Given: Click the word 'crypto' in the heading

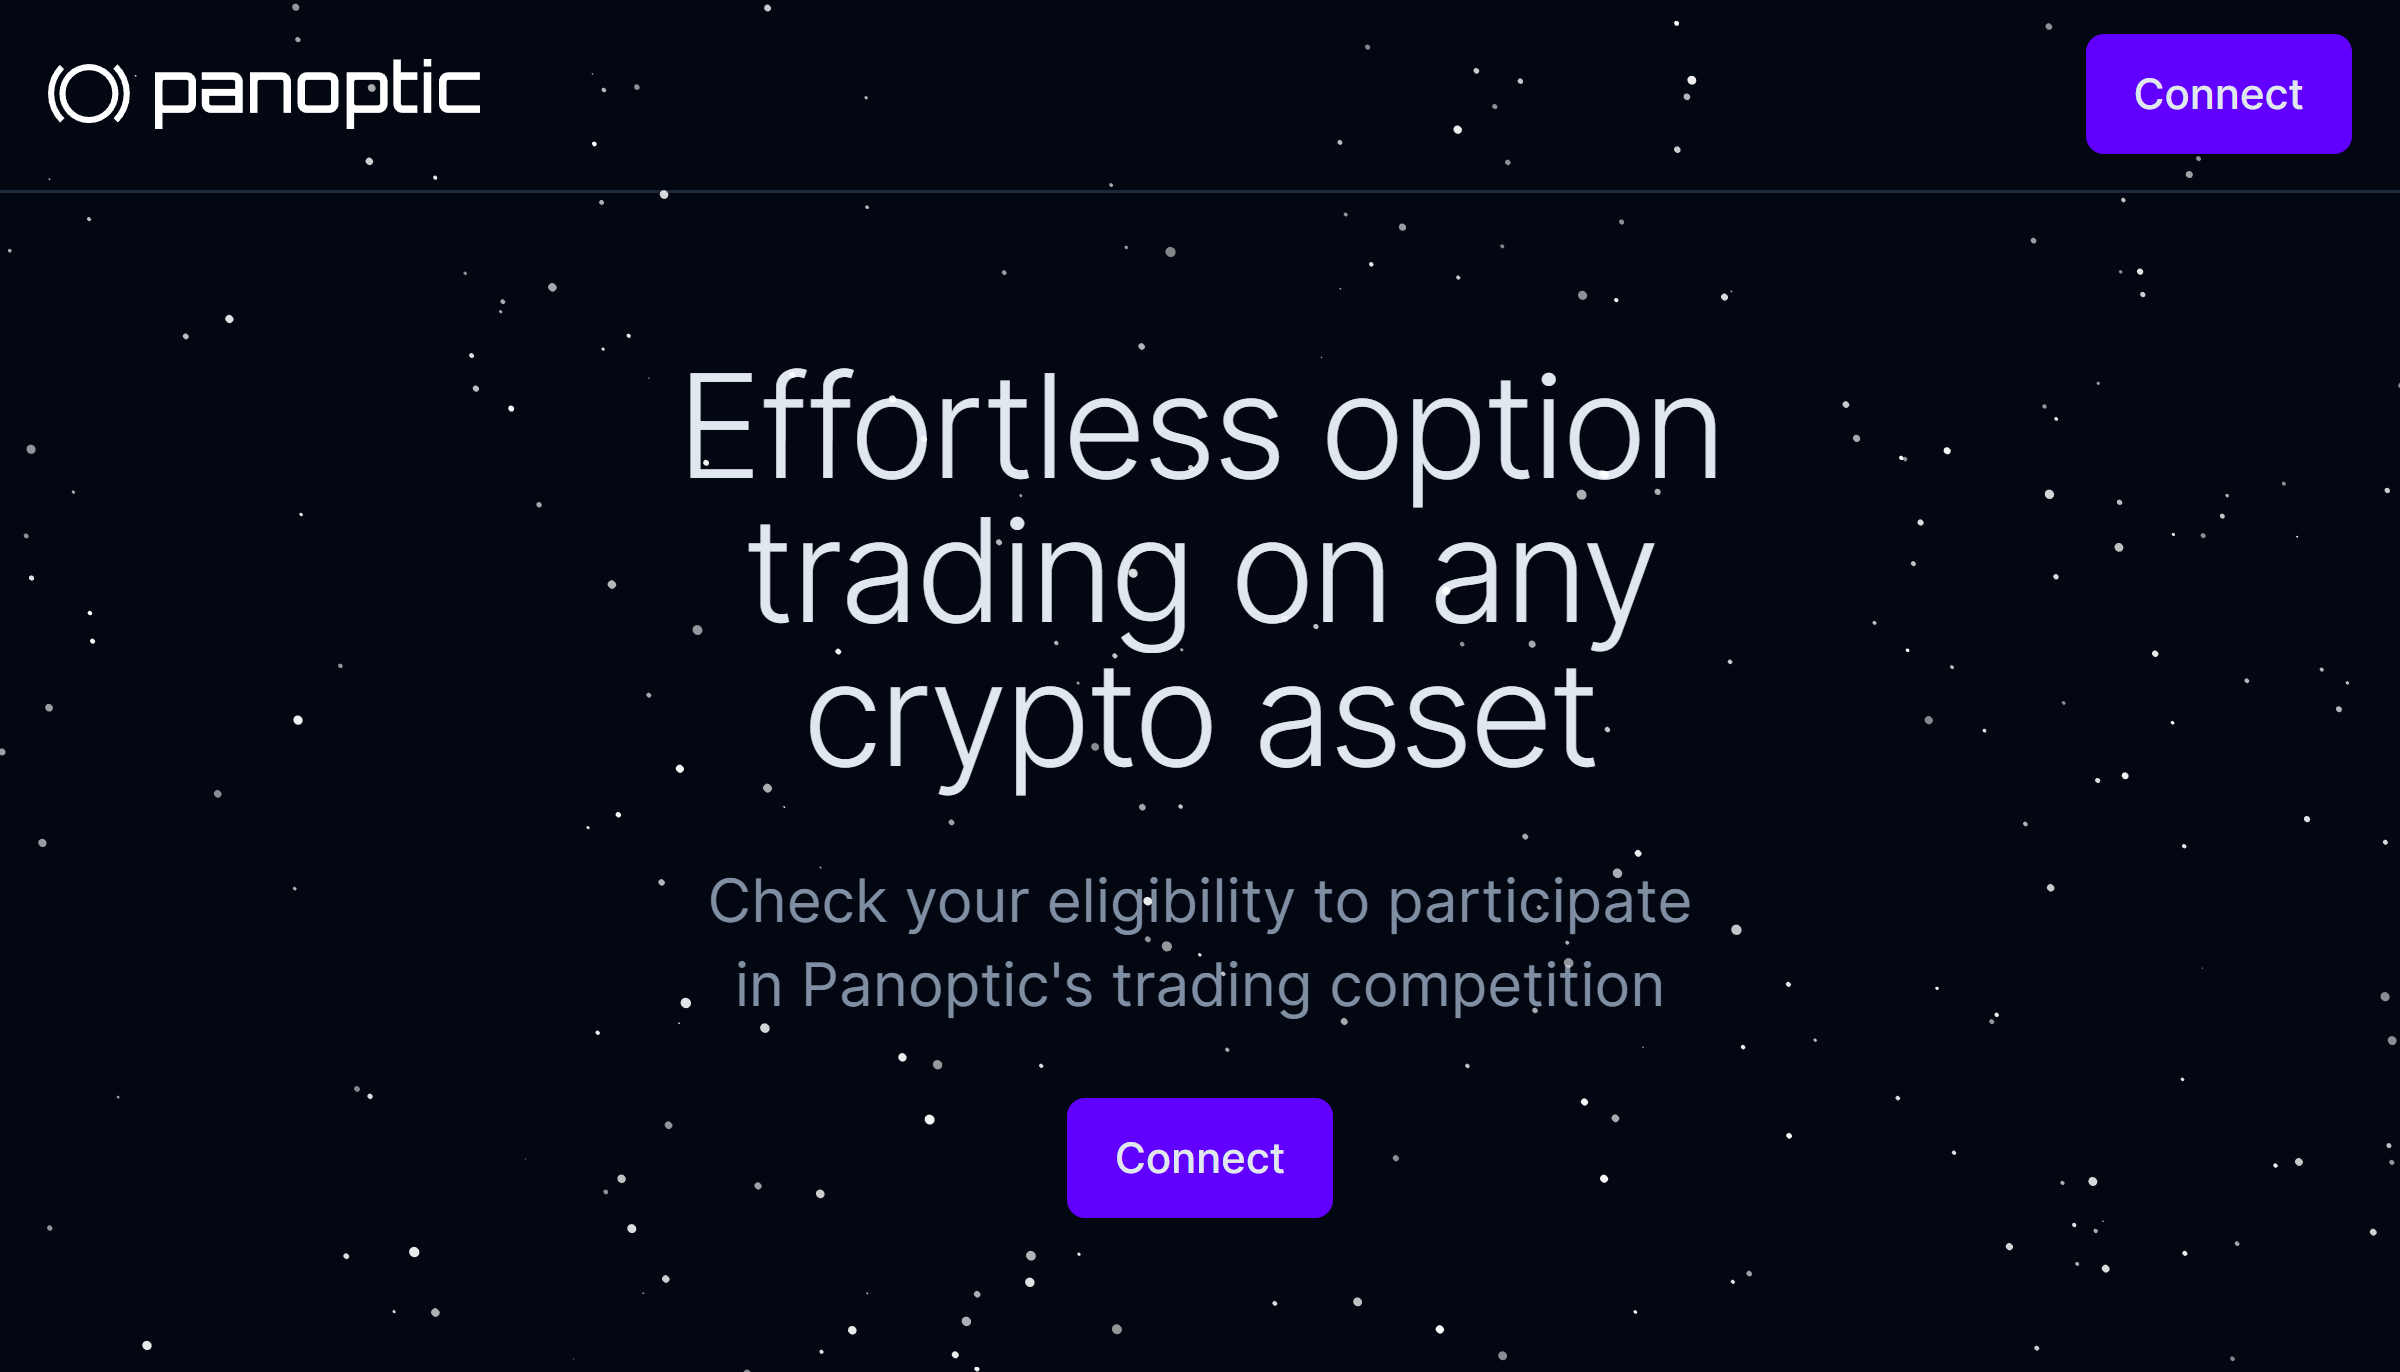Looking at the screenshot, I should coord(1010,728).
